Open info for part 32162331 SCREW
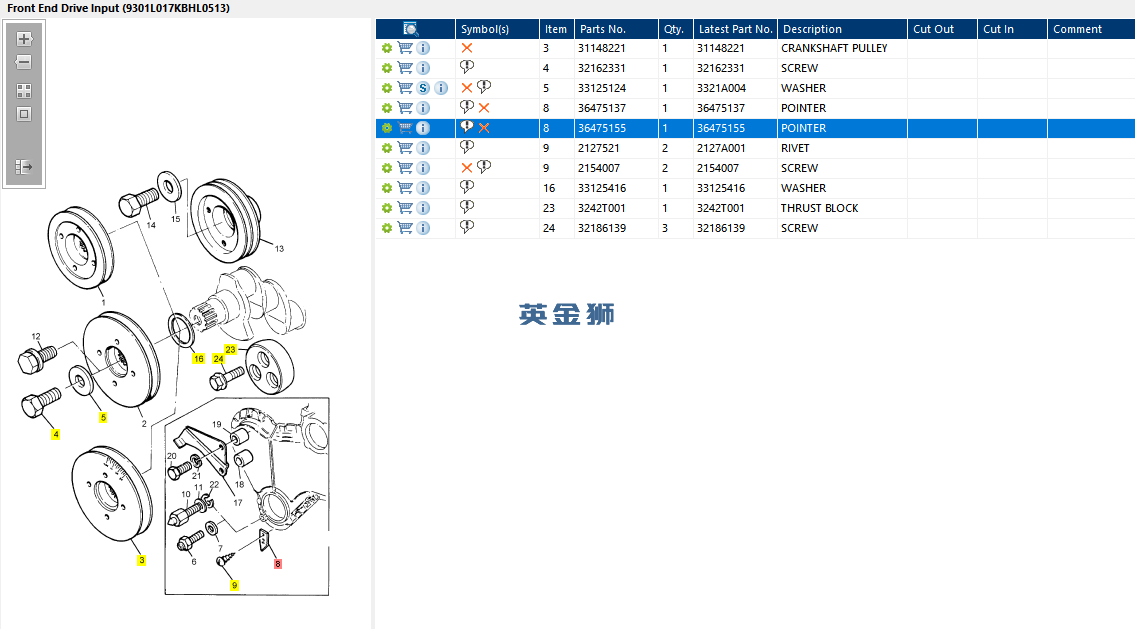The image size is (1135, 629). (x=423, y=68)
